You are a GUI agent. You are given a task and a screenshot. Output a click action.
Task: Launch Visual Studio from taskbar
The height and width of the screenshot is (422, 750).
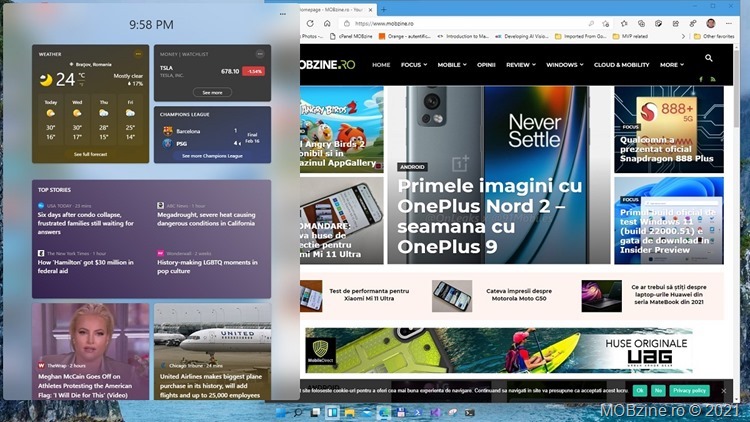435,412
